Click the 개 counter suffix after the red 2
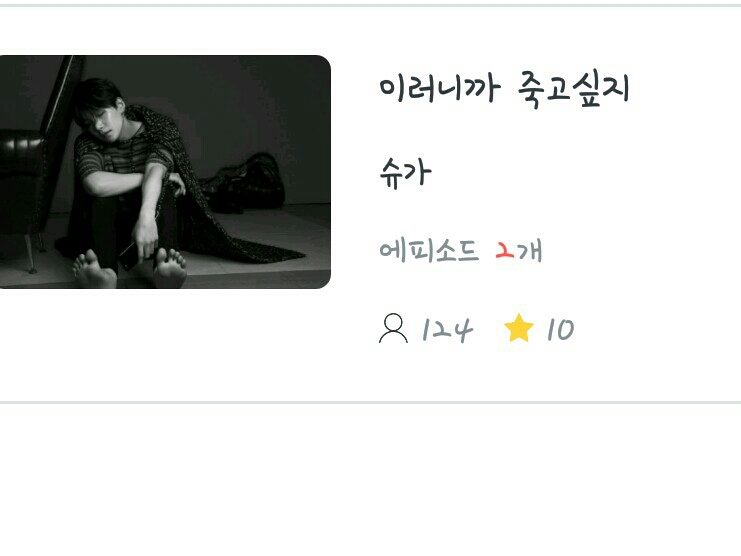The image size is (741, 556). point(529,251)
